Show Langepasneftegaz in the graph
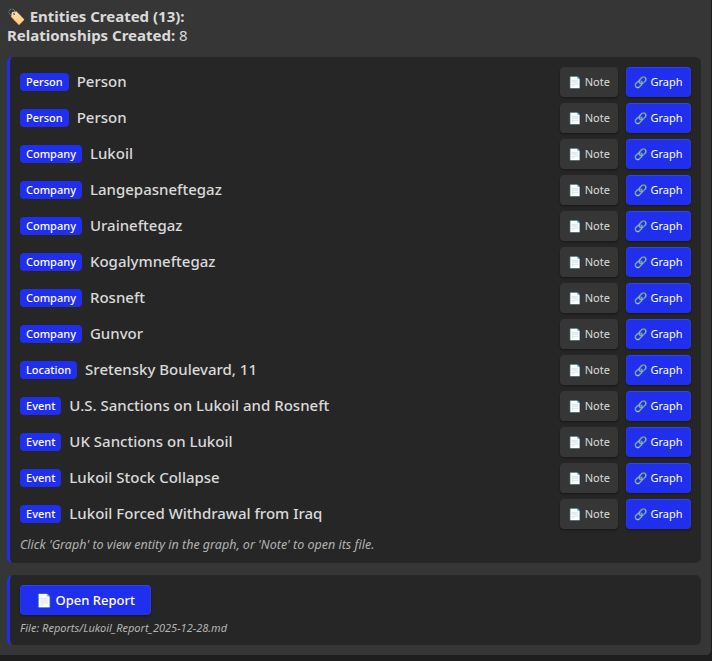The height and width of the screenshot is (661, 712). (658, 190)
